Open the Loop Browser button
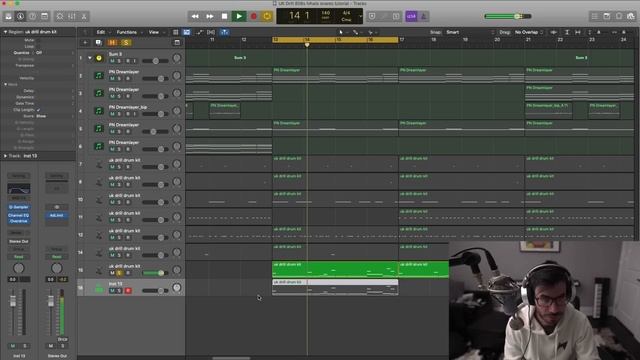Screen dimensions: 640x360 point(619,16)
